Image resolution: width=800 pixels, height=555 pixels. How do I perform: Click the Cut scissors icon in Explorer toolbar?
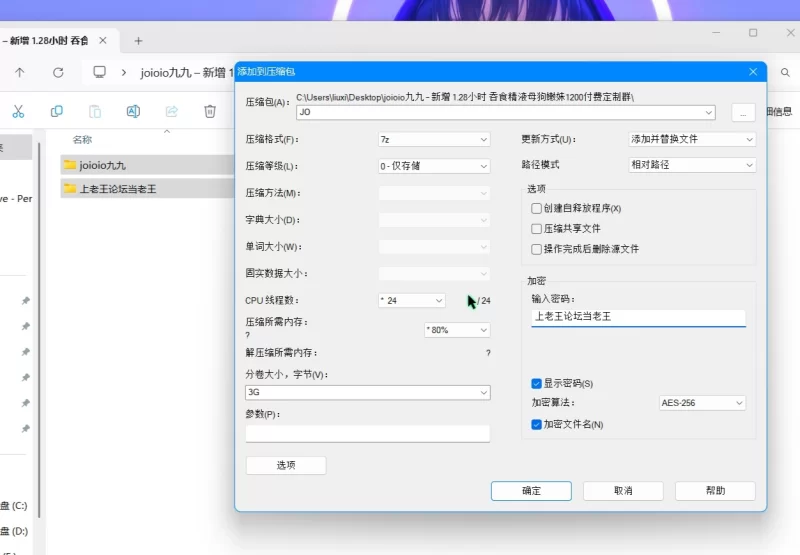[x=18, y=111]
